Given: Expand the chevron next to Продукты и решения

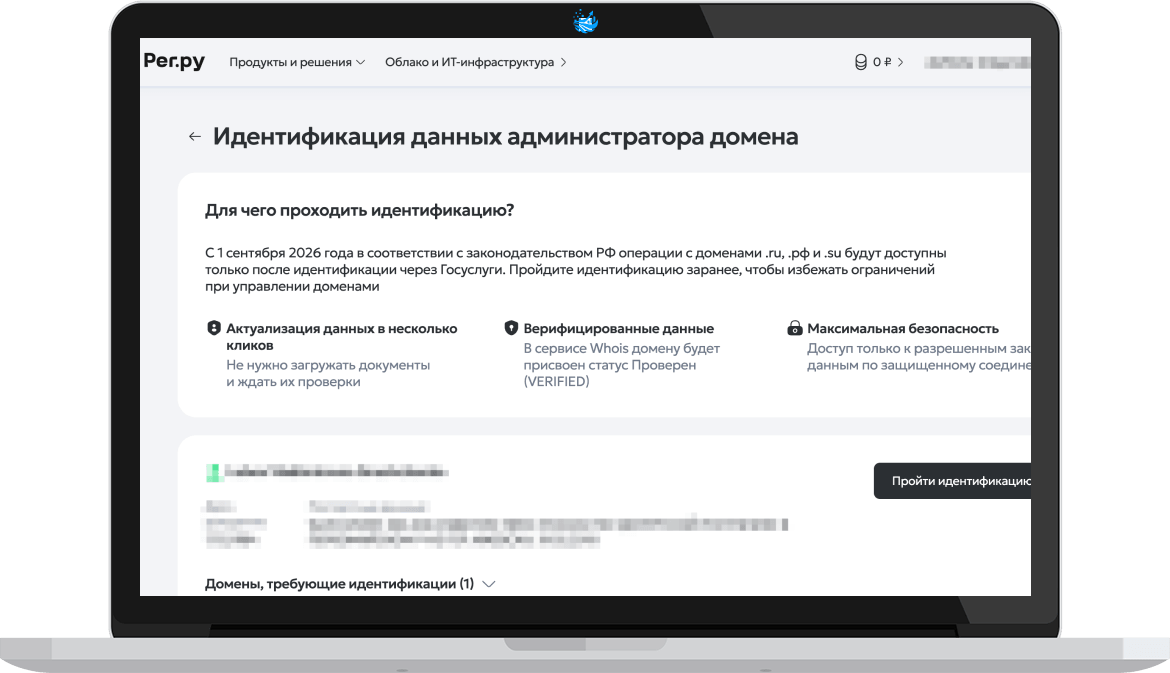Looking at the screenshot, I should pyautogui.click(x=360, y=62).
